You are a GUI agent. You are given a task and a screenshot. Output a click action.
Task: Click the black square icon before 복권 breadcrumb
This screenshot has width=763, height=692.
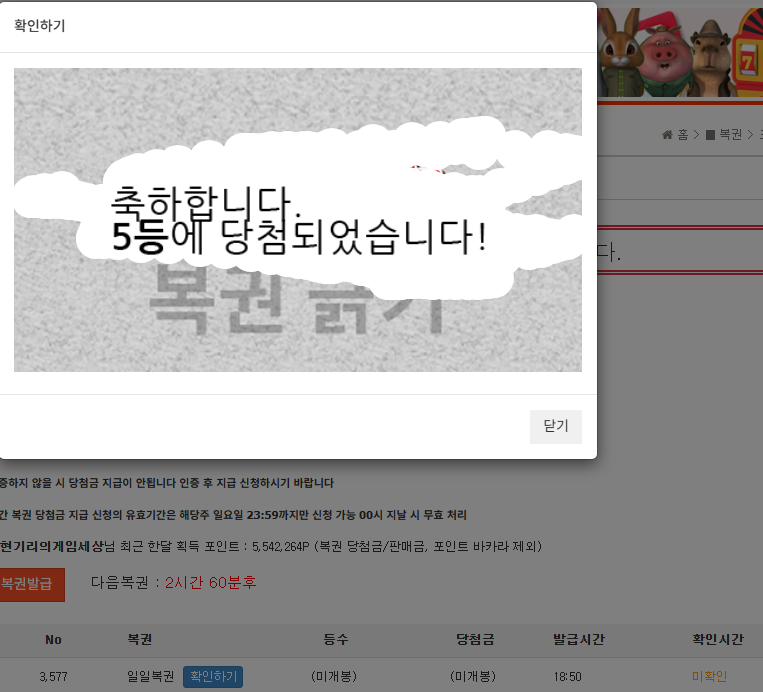click(710, 135)
